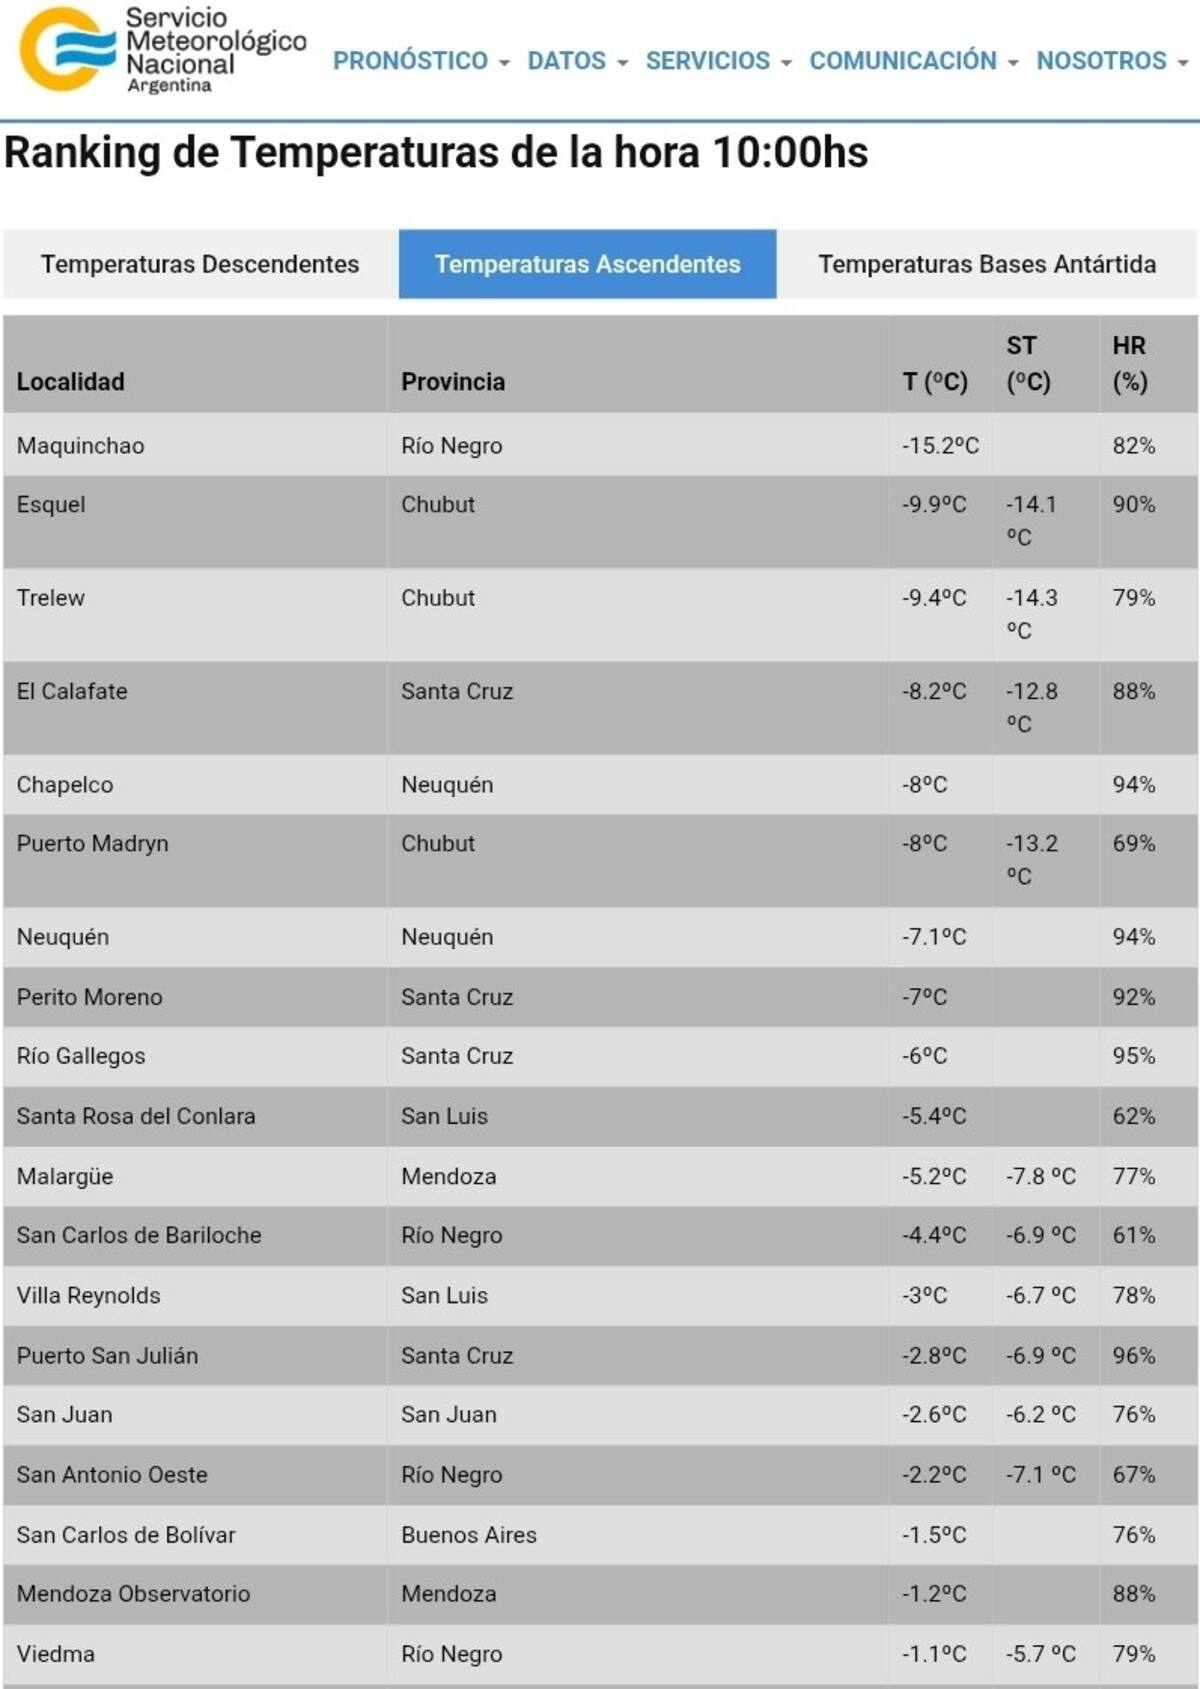Open the SERVICIOS dropdown
Screen dimensions: 1200x1689
click(717, 61)
